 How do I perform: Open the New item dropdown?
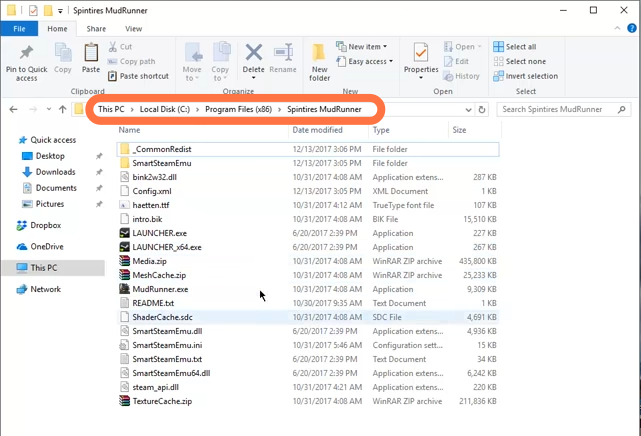361,47
